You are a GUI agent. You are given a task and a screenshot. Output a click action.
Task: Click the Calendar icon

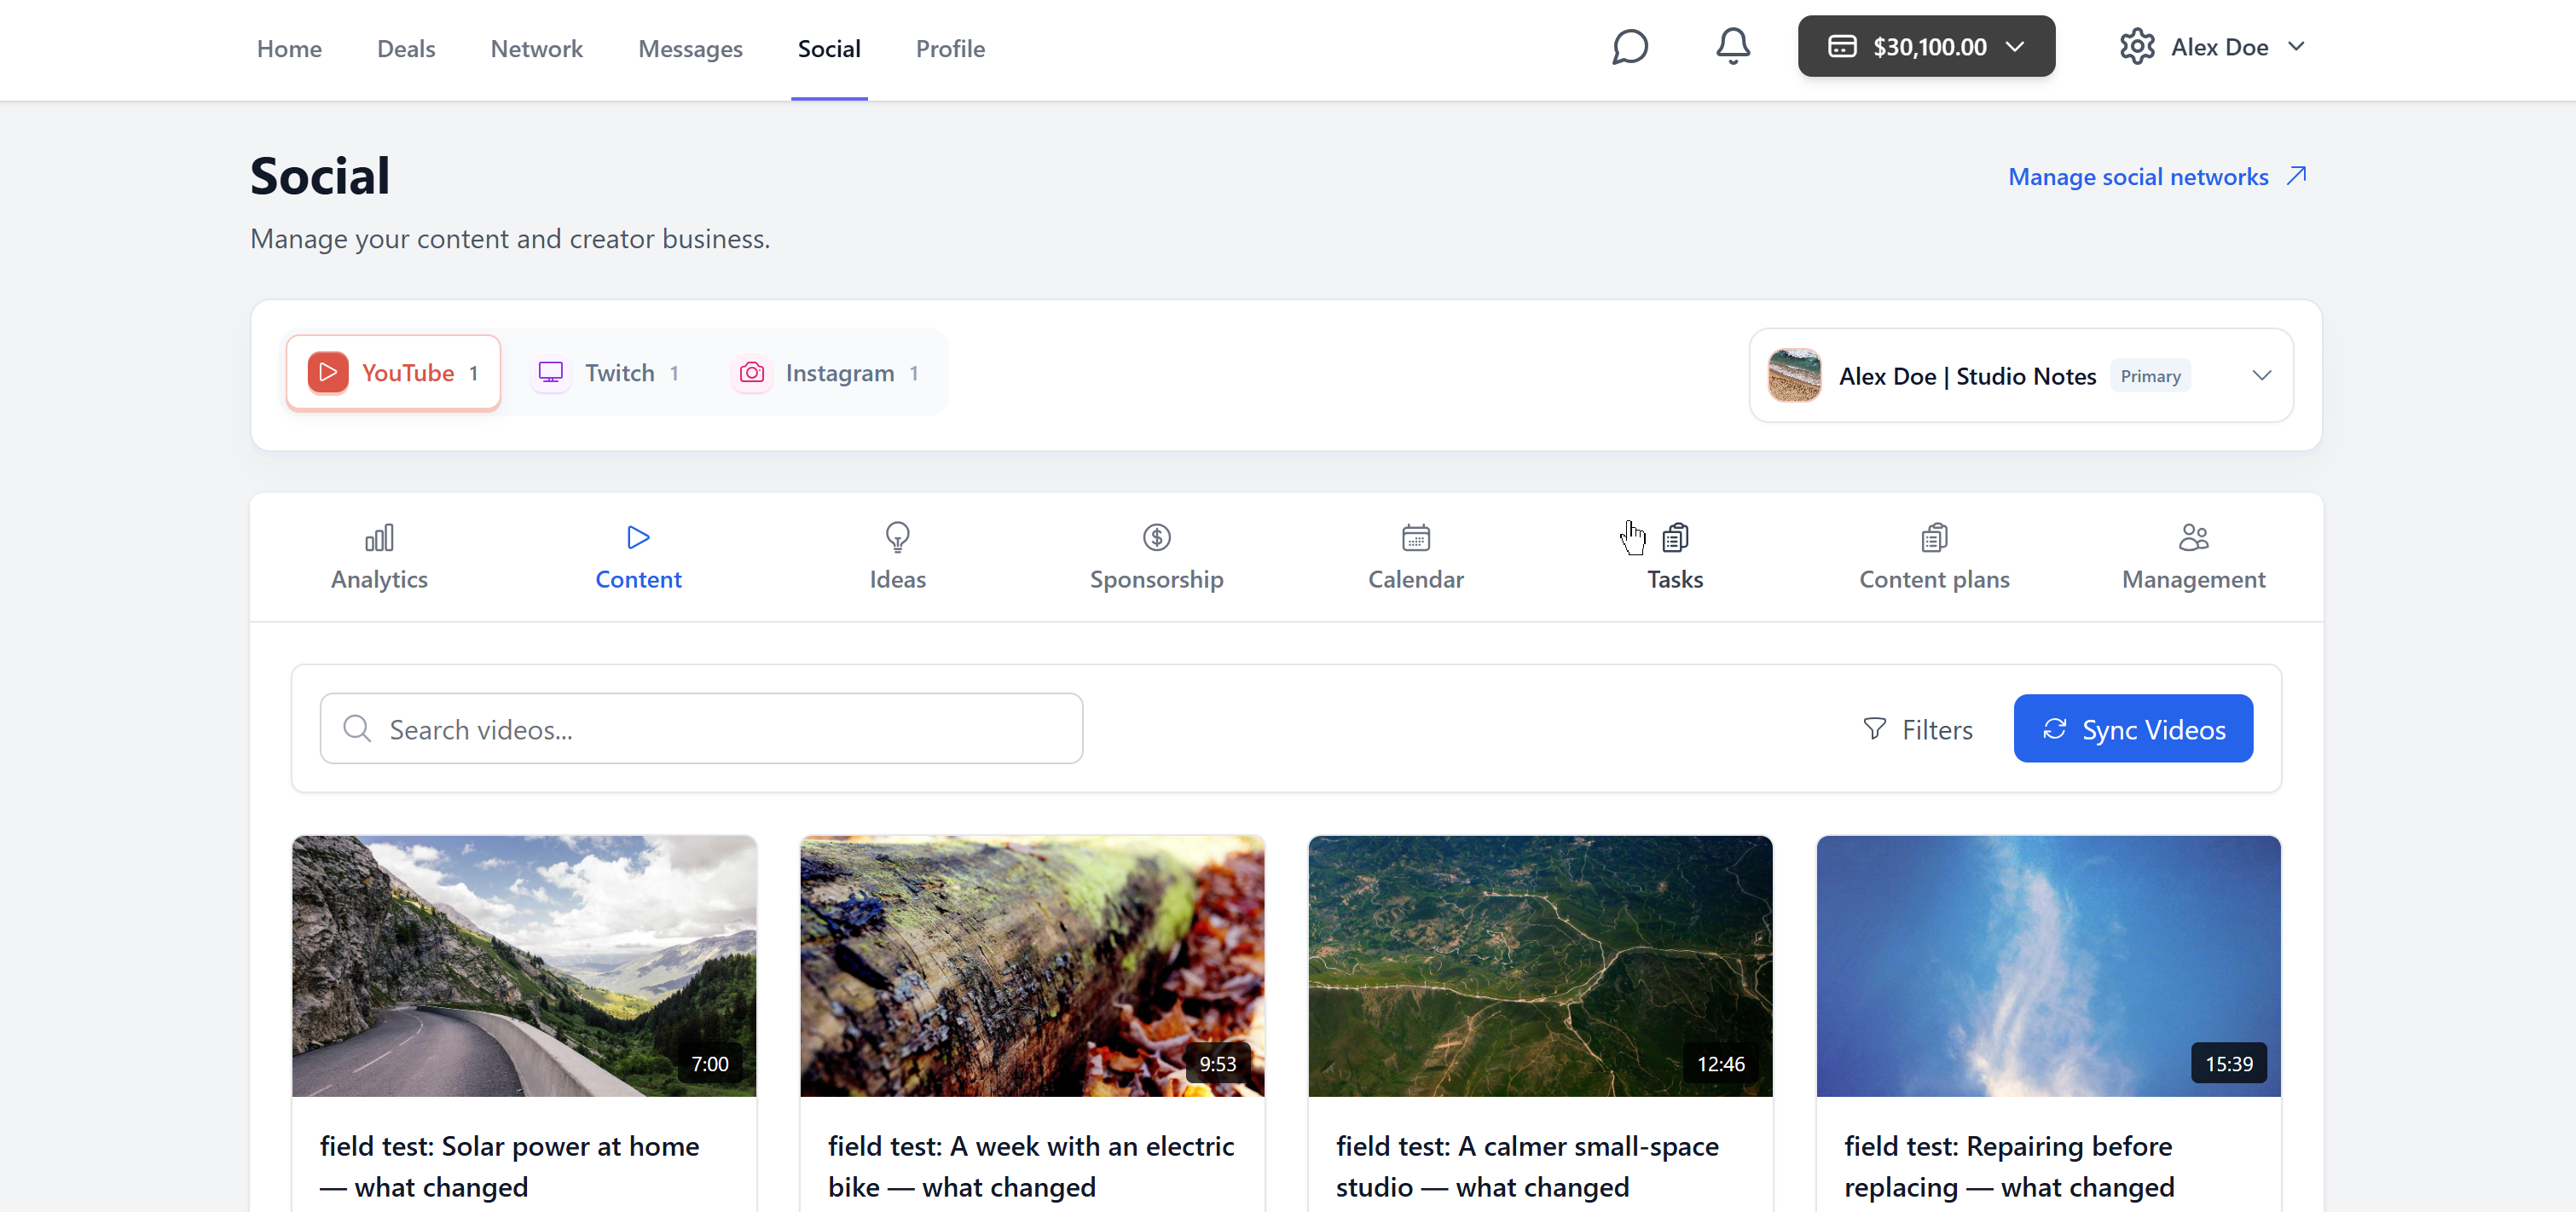pyautogui.click(x=1416, y=538)
